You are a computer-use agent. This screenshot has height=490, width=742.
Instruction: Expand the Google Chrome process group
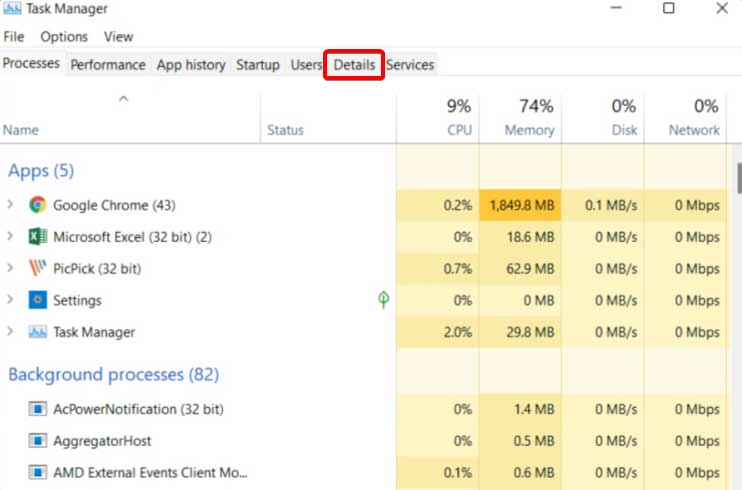click(10, 205)
